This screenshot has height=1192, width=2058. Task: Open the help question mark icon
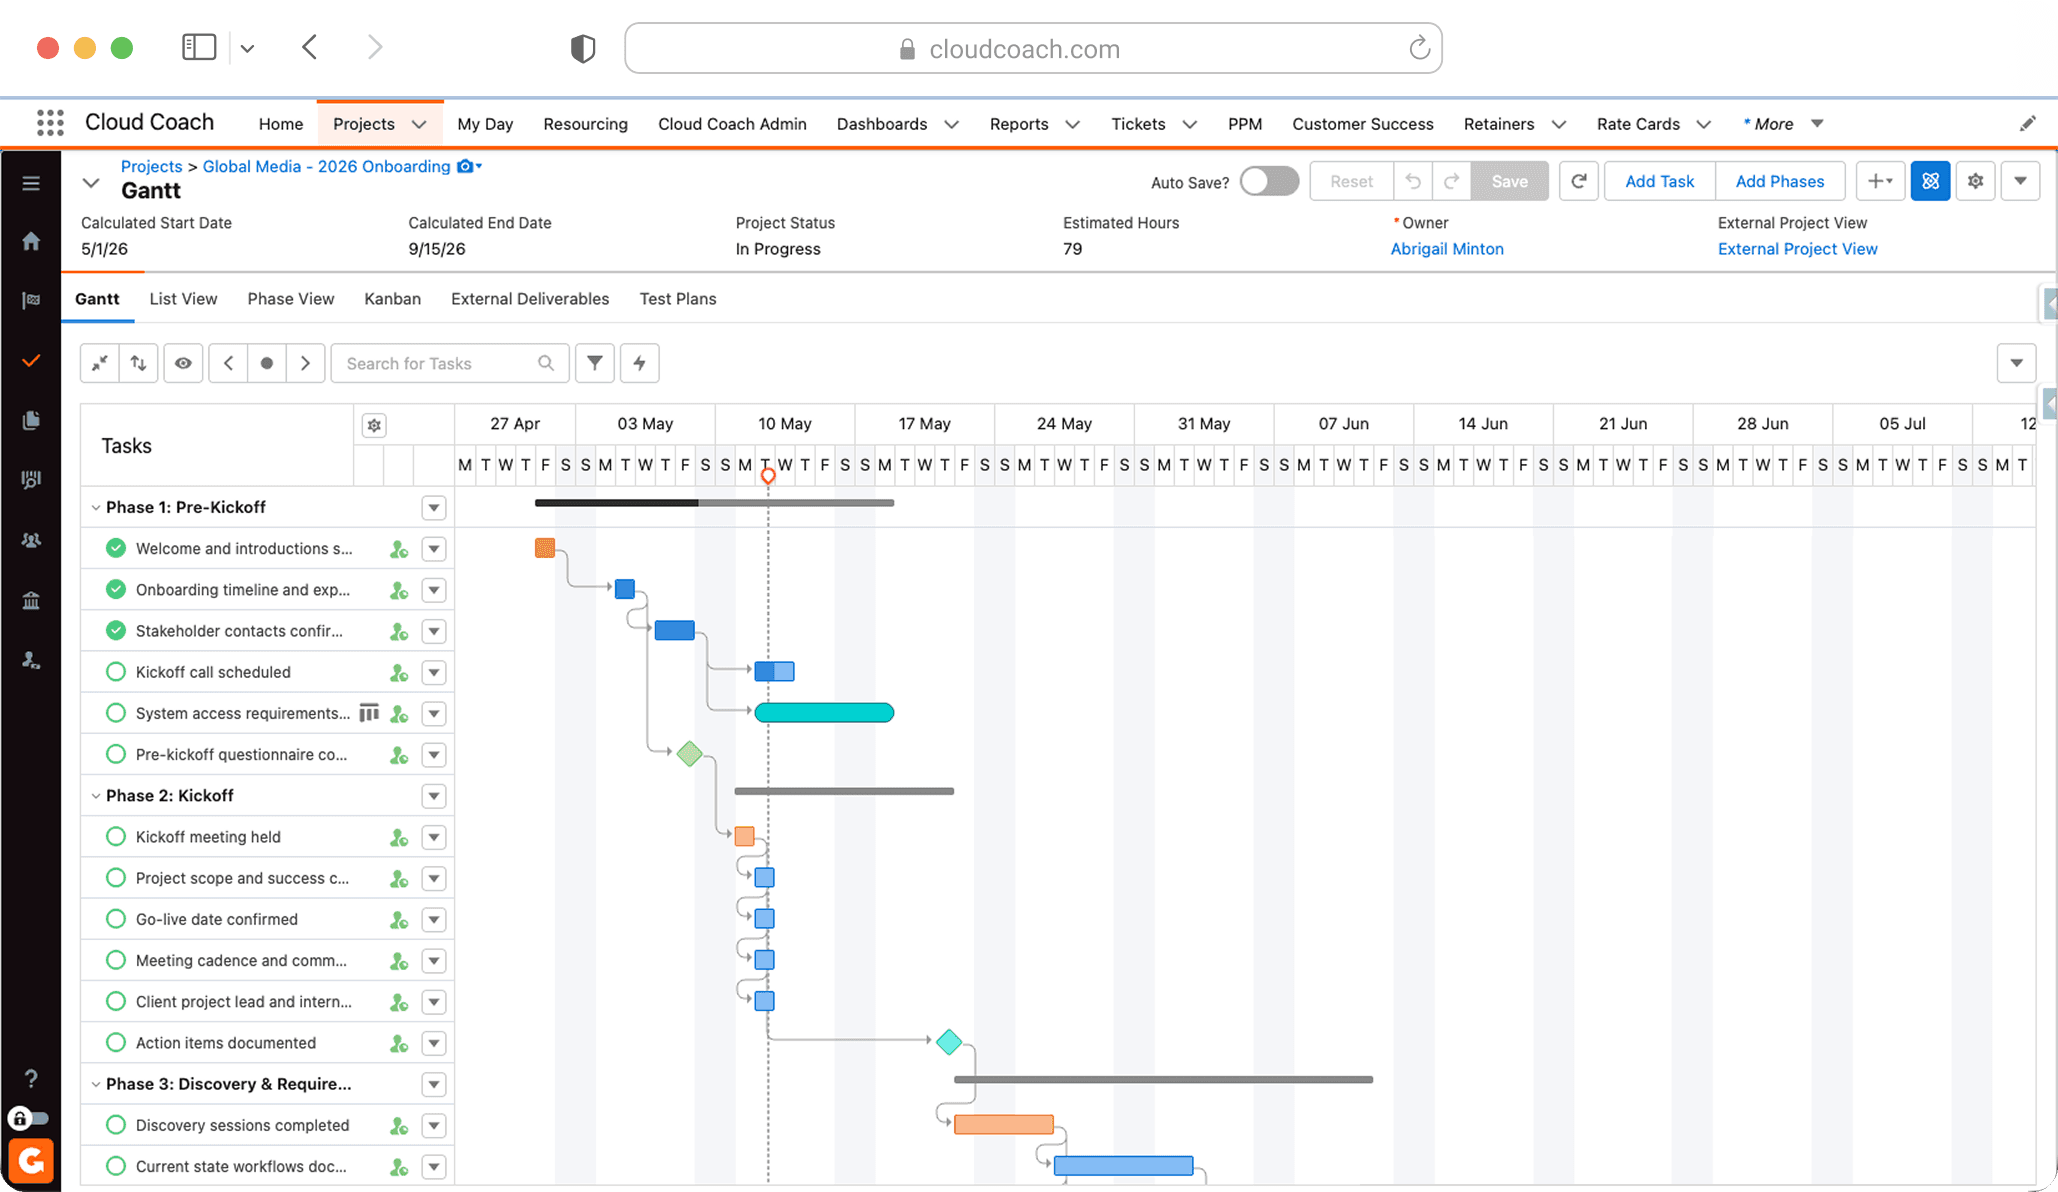point(31,1078)
